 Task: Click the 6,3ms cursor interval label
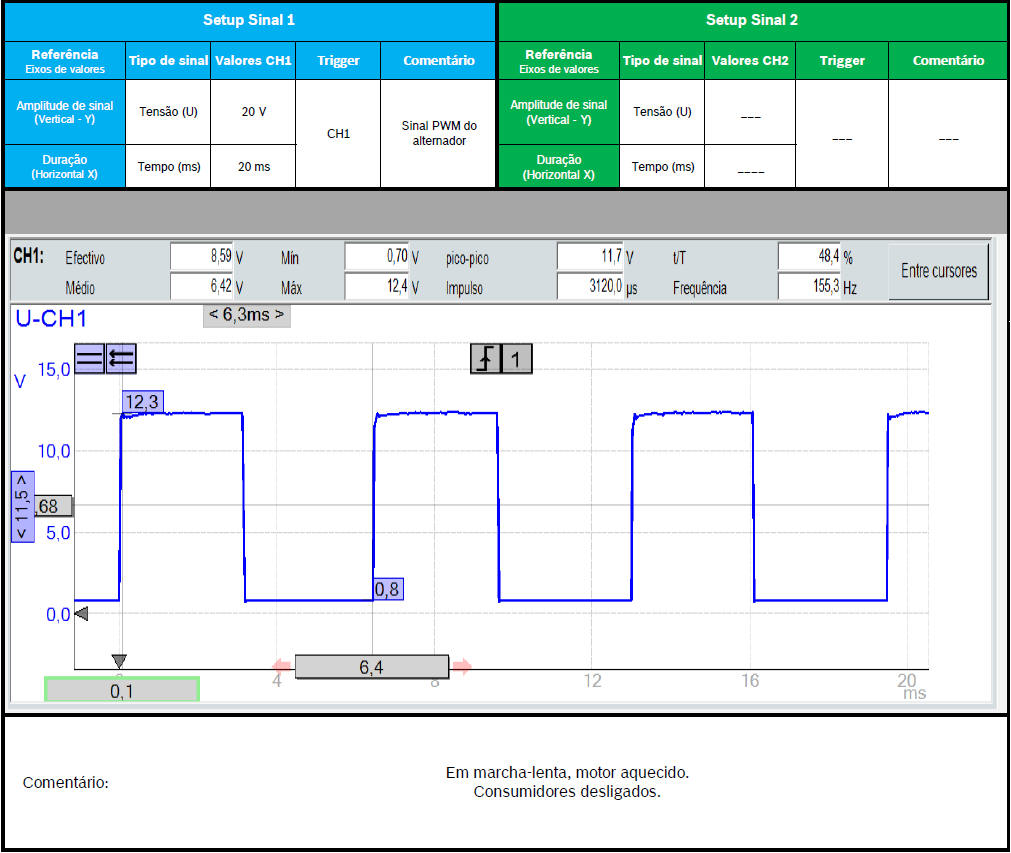(x=246, y=315)
